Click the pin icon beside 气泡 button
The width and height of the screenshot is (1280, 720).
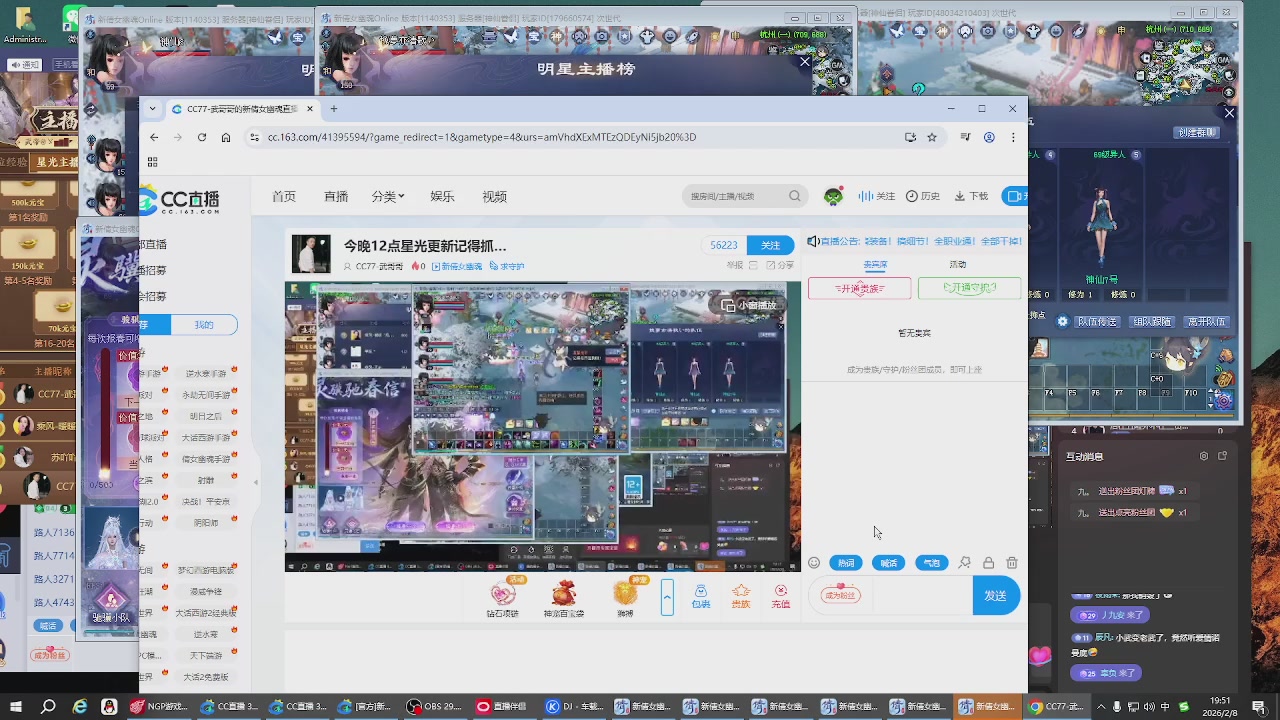pos(964,563)
